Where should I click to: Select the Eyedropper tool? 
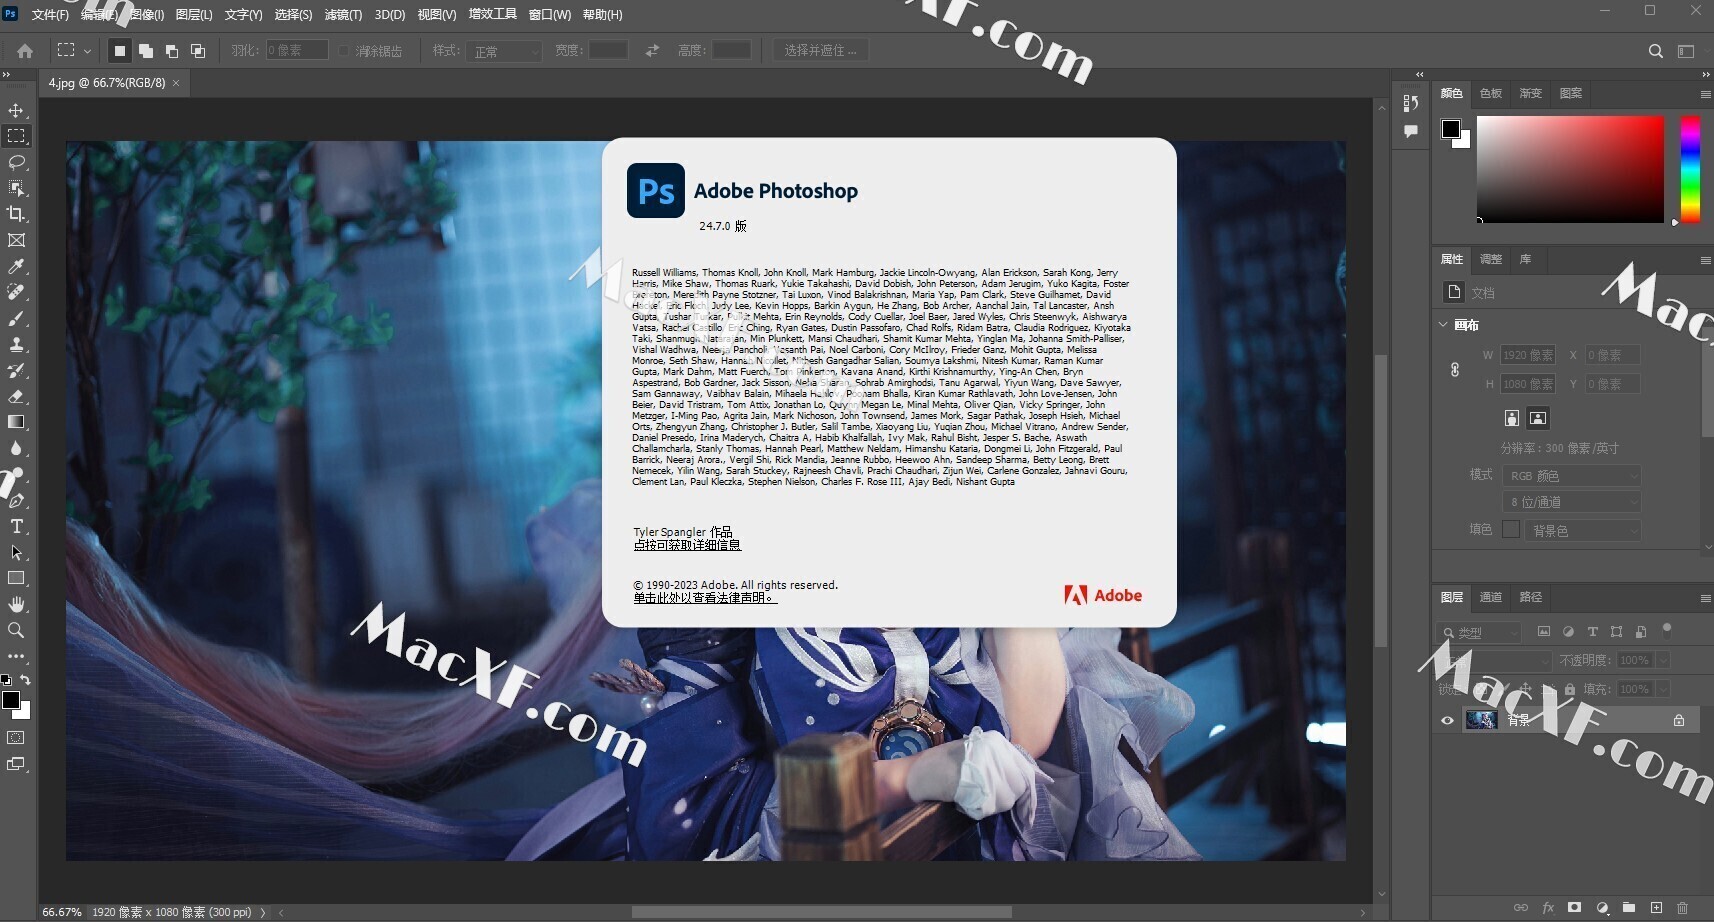tap(16, 266)
